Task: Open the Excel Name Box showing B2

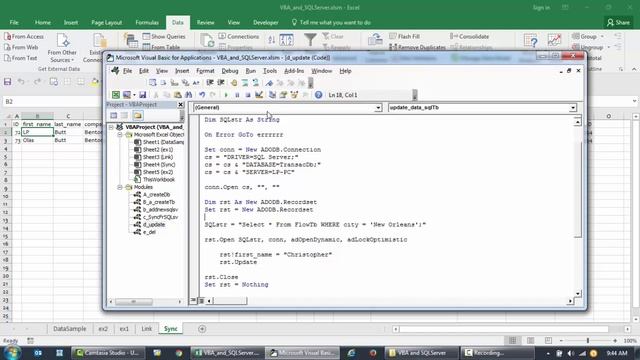Action: click(x=51, y=101)
